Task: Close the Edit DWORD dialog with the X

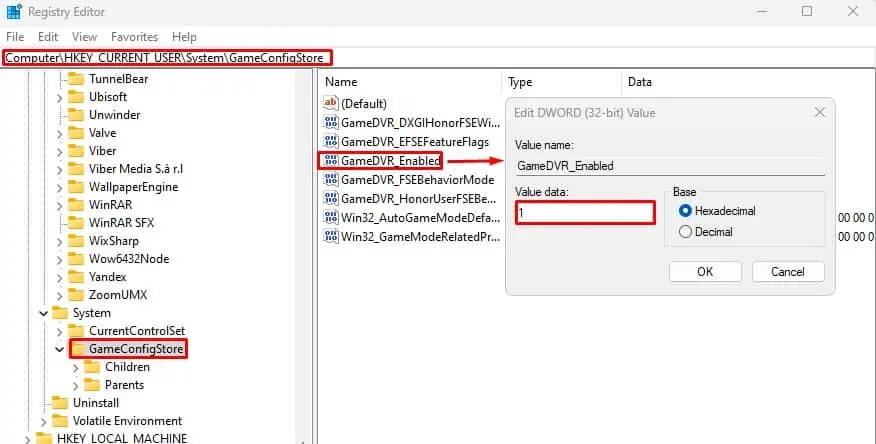Action: tap(820, 112)
